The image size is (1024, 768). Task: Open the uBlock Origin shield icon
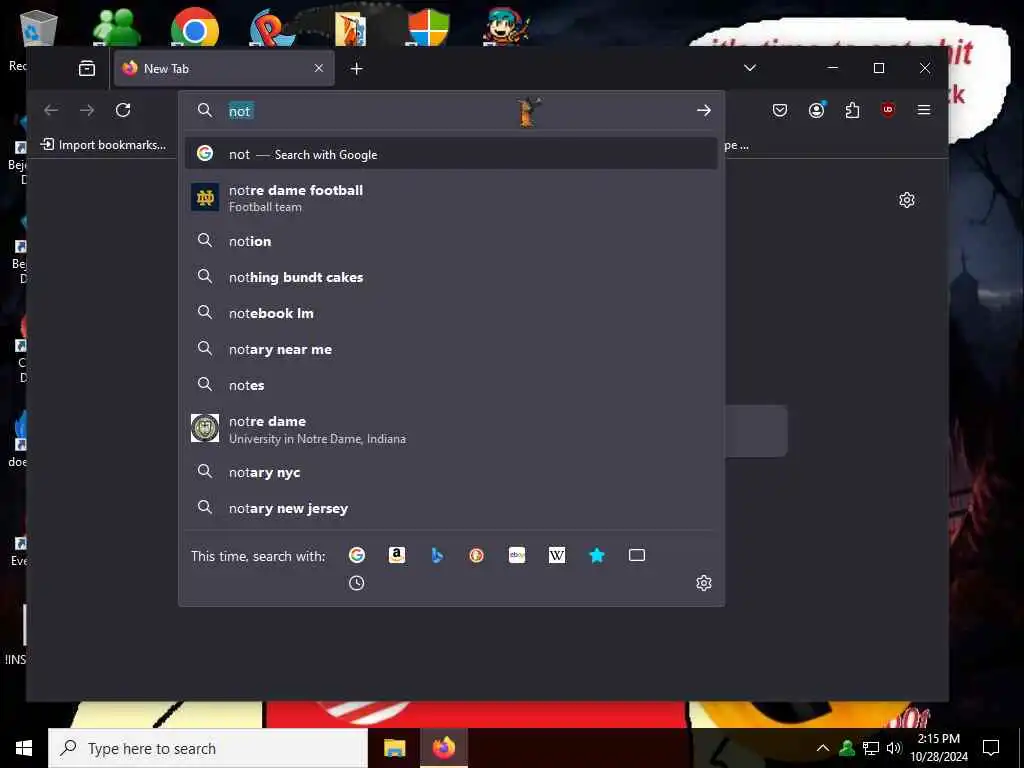coord(888,110)
